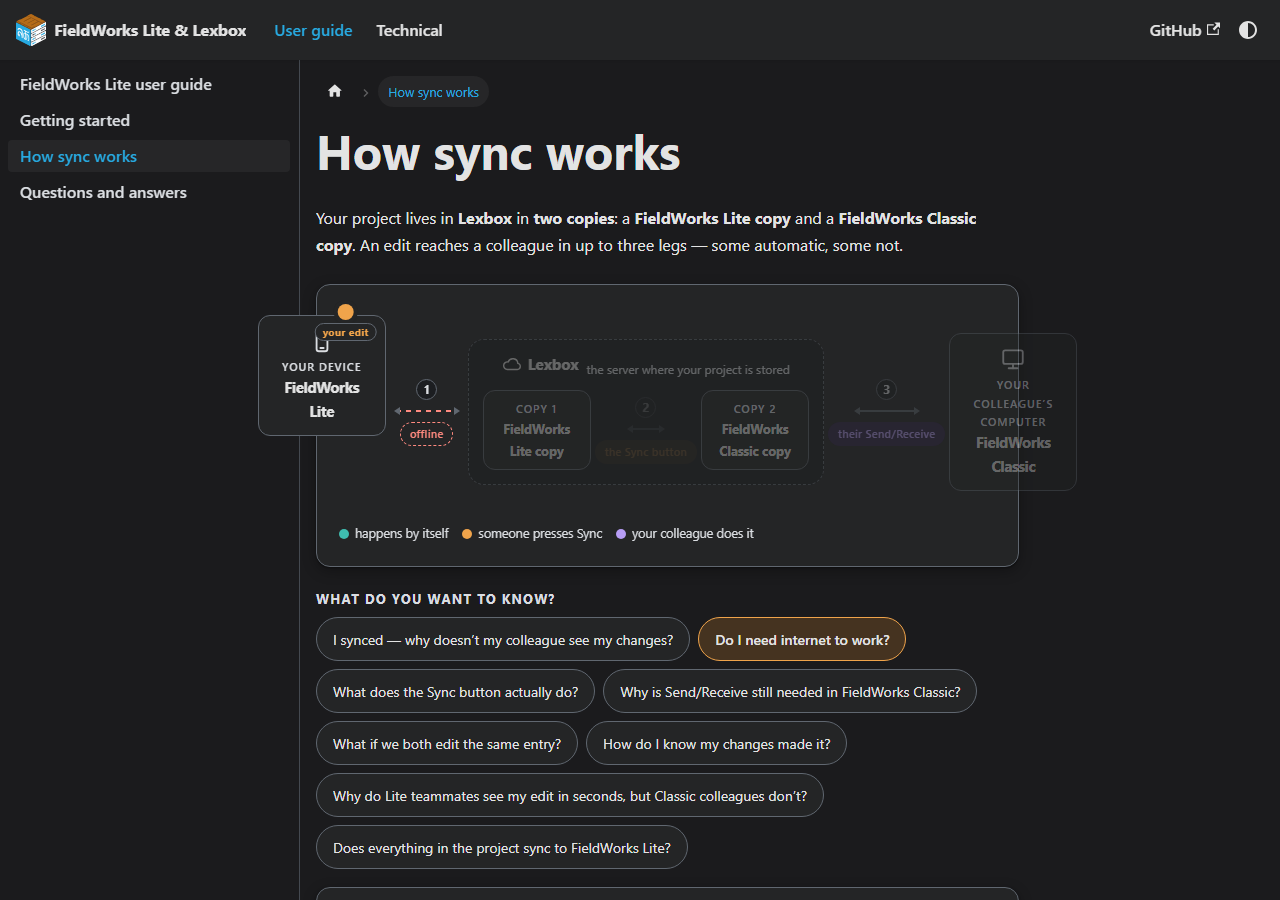Screen dimensions: 1280x900
Task: Click the colleague's computer monitor icon
Action: [1013, 359]
